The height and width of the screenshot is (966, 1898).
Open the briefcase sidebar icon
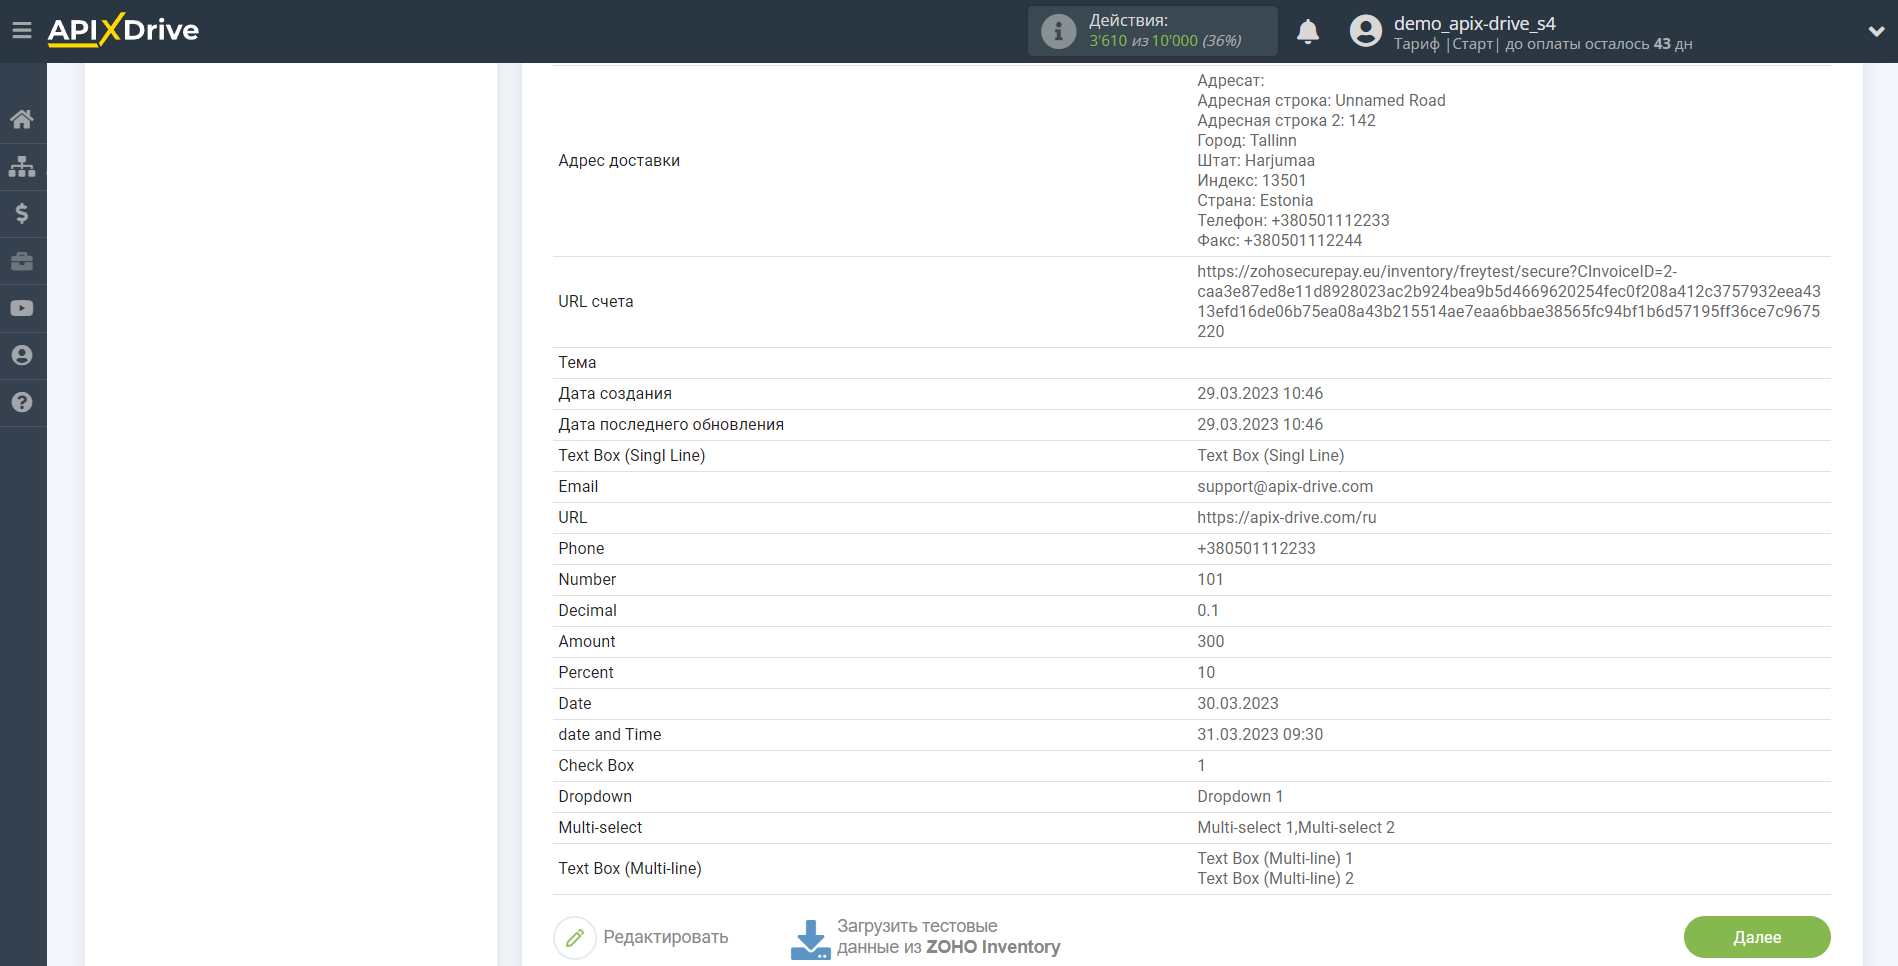22,261
